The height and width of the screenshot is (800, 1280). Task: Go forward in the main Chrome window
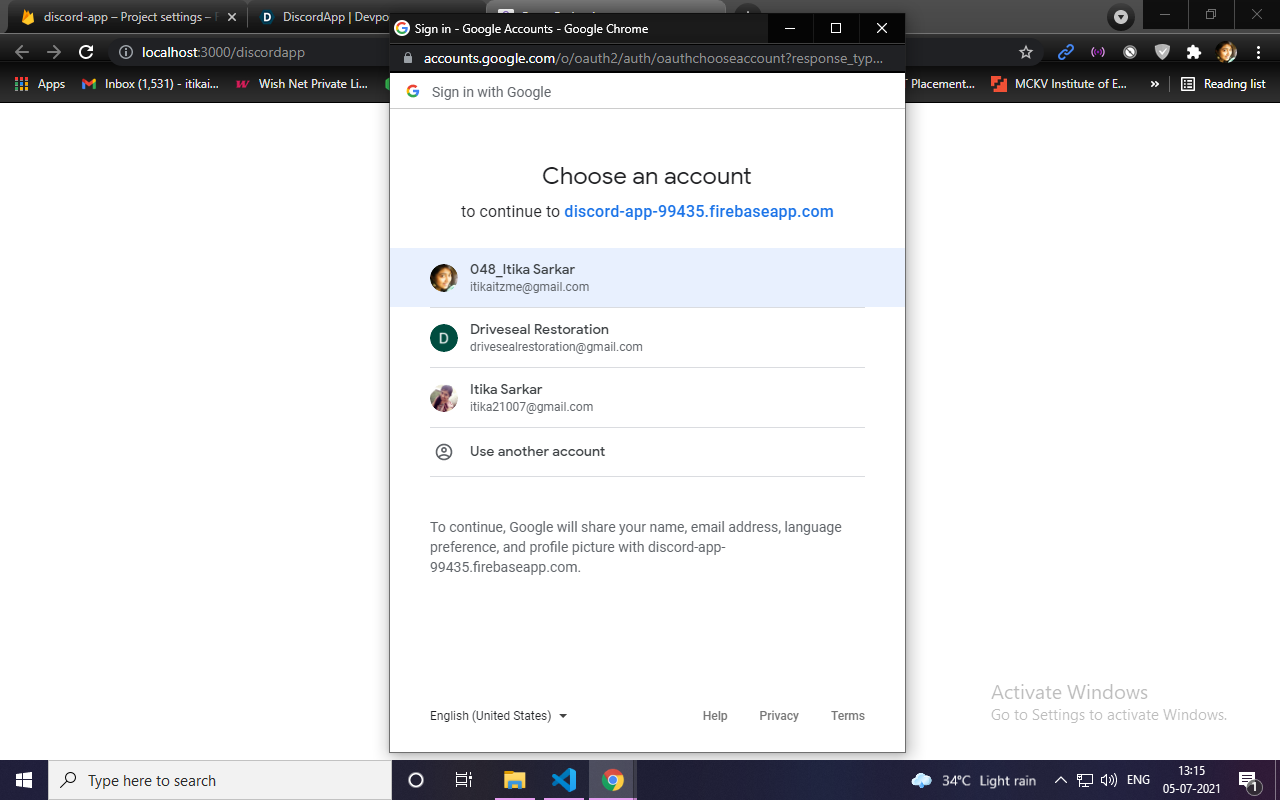point(54,52)
